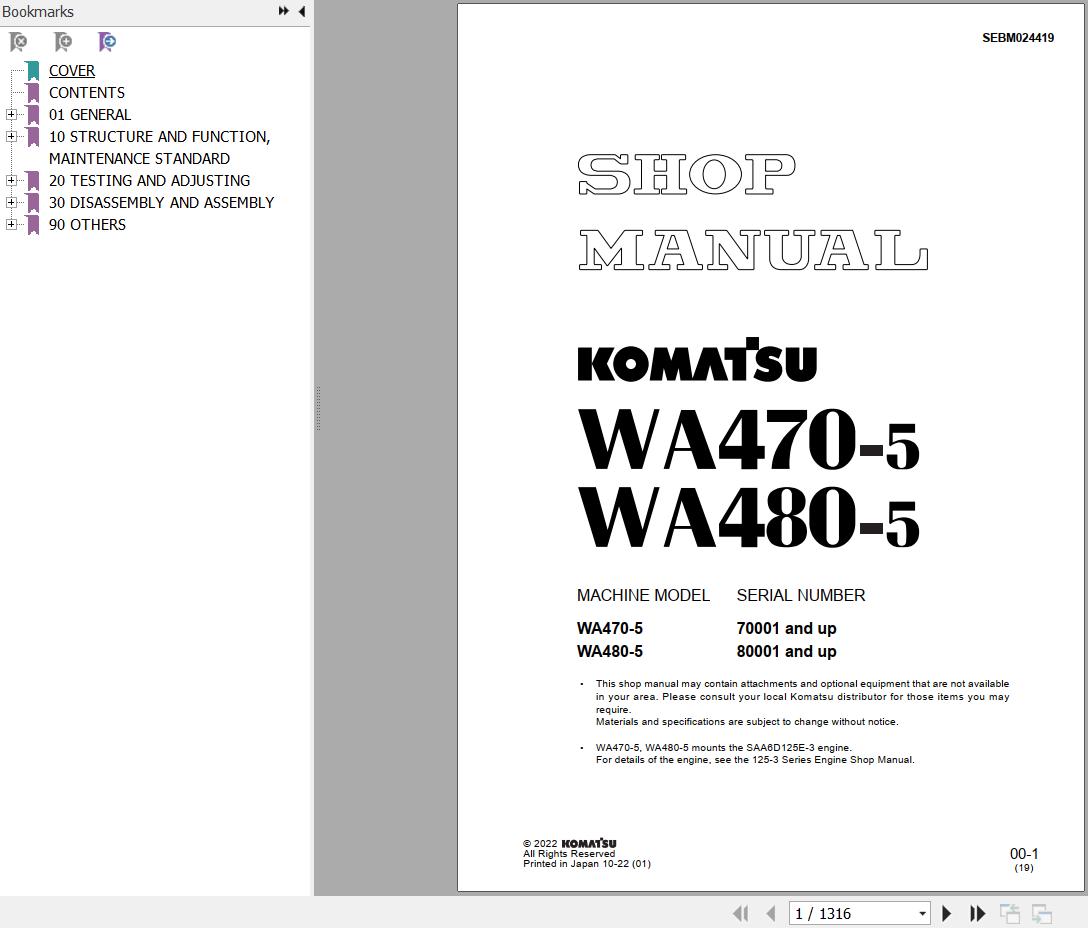Expand the 90 OTHERS tree node
The image size is (1088, 928).
(x=11, y=225)
